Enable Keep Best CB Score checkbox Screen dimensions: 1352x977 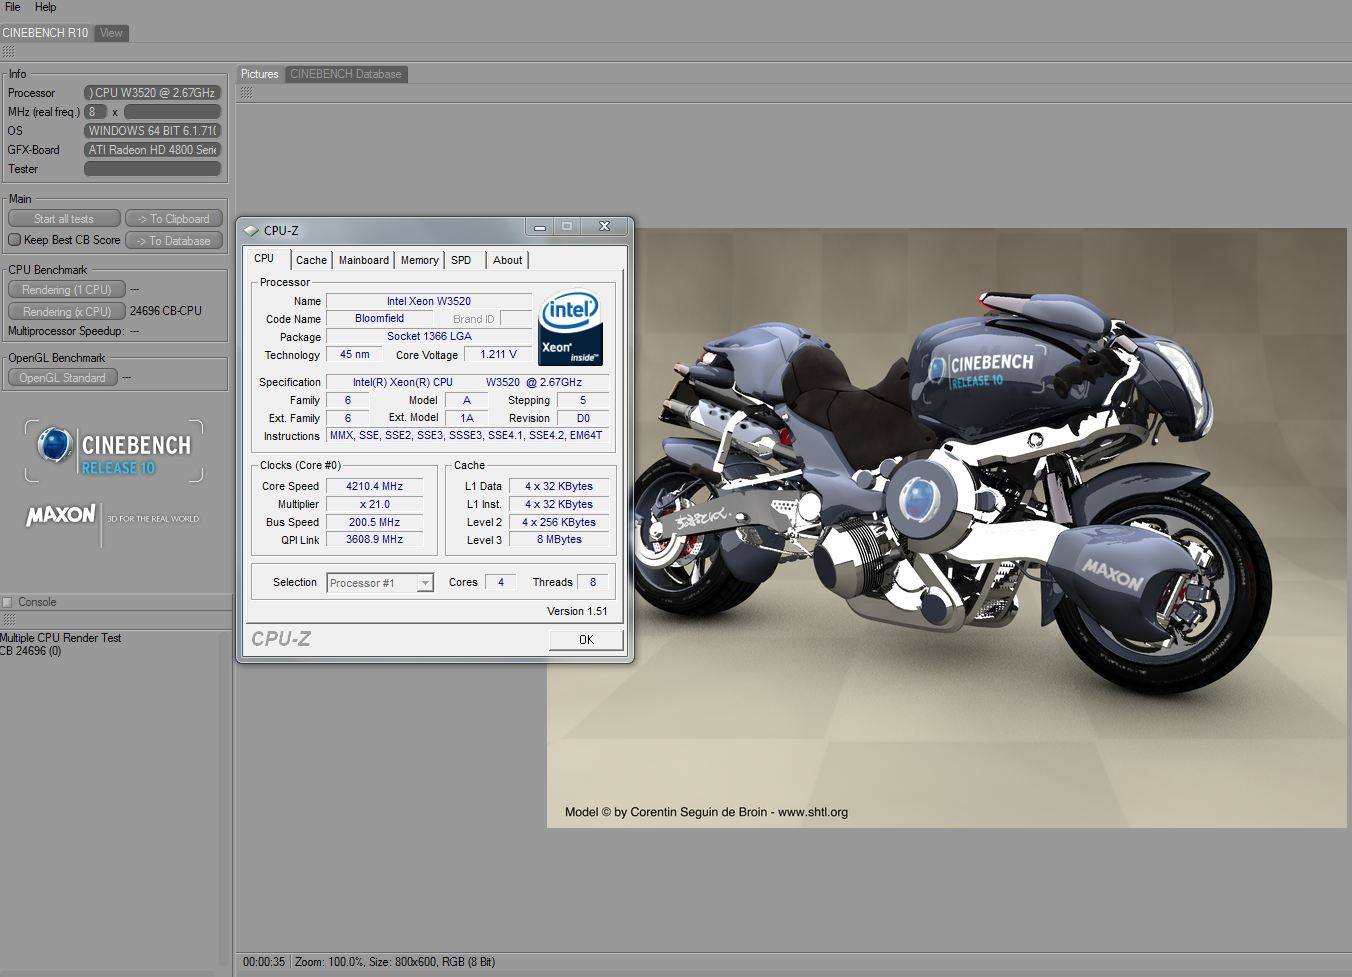pos(14,240)
